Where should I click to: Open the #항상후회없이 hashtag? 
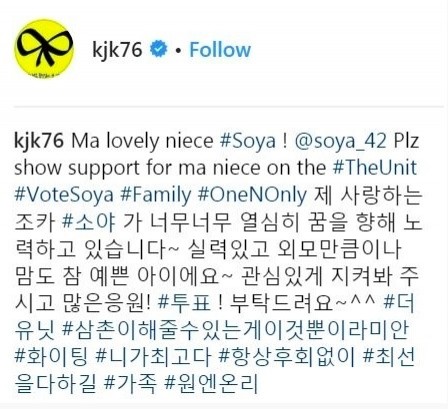tap(287, 357)
